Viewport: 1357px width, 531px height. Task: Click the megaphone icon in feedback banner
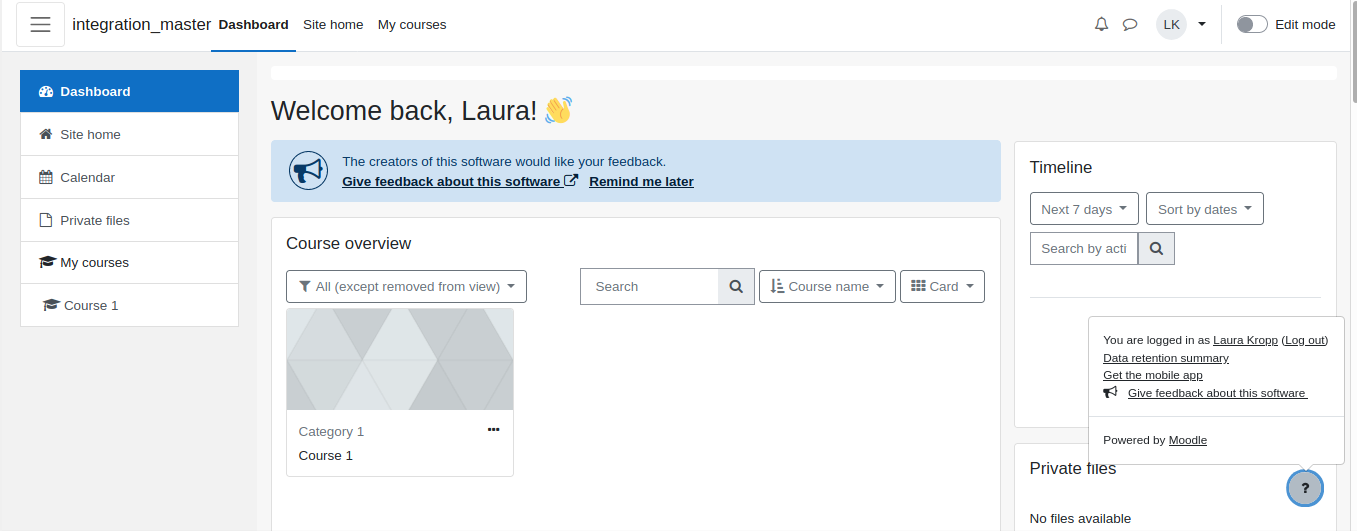click(308, 171)
